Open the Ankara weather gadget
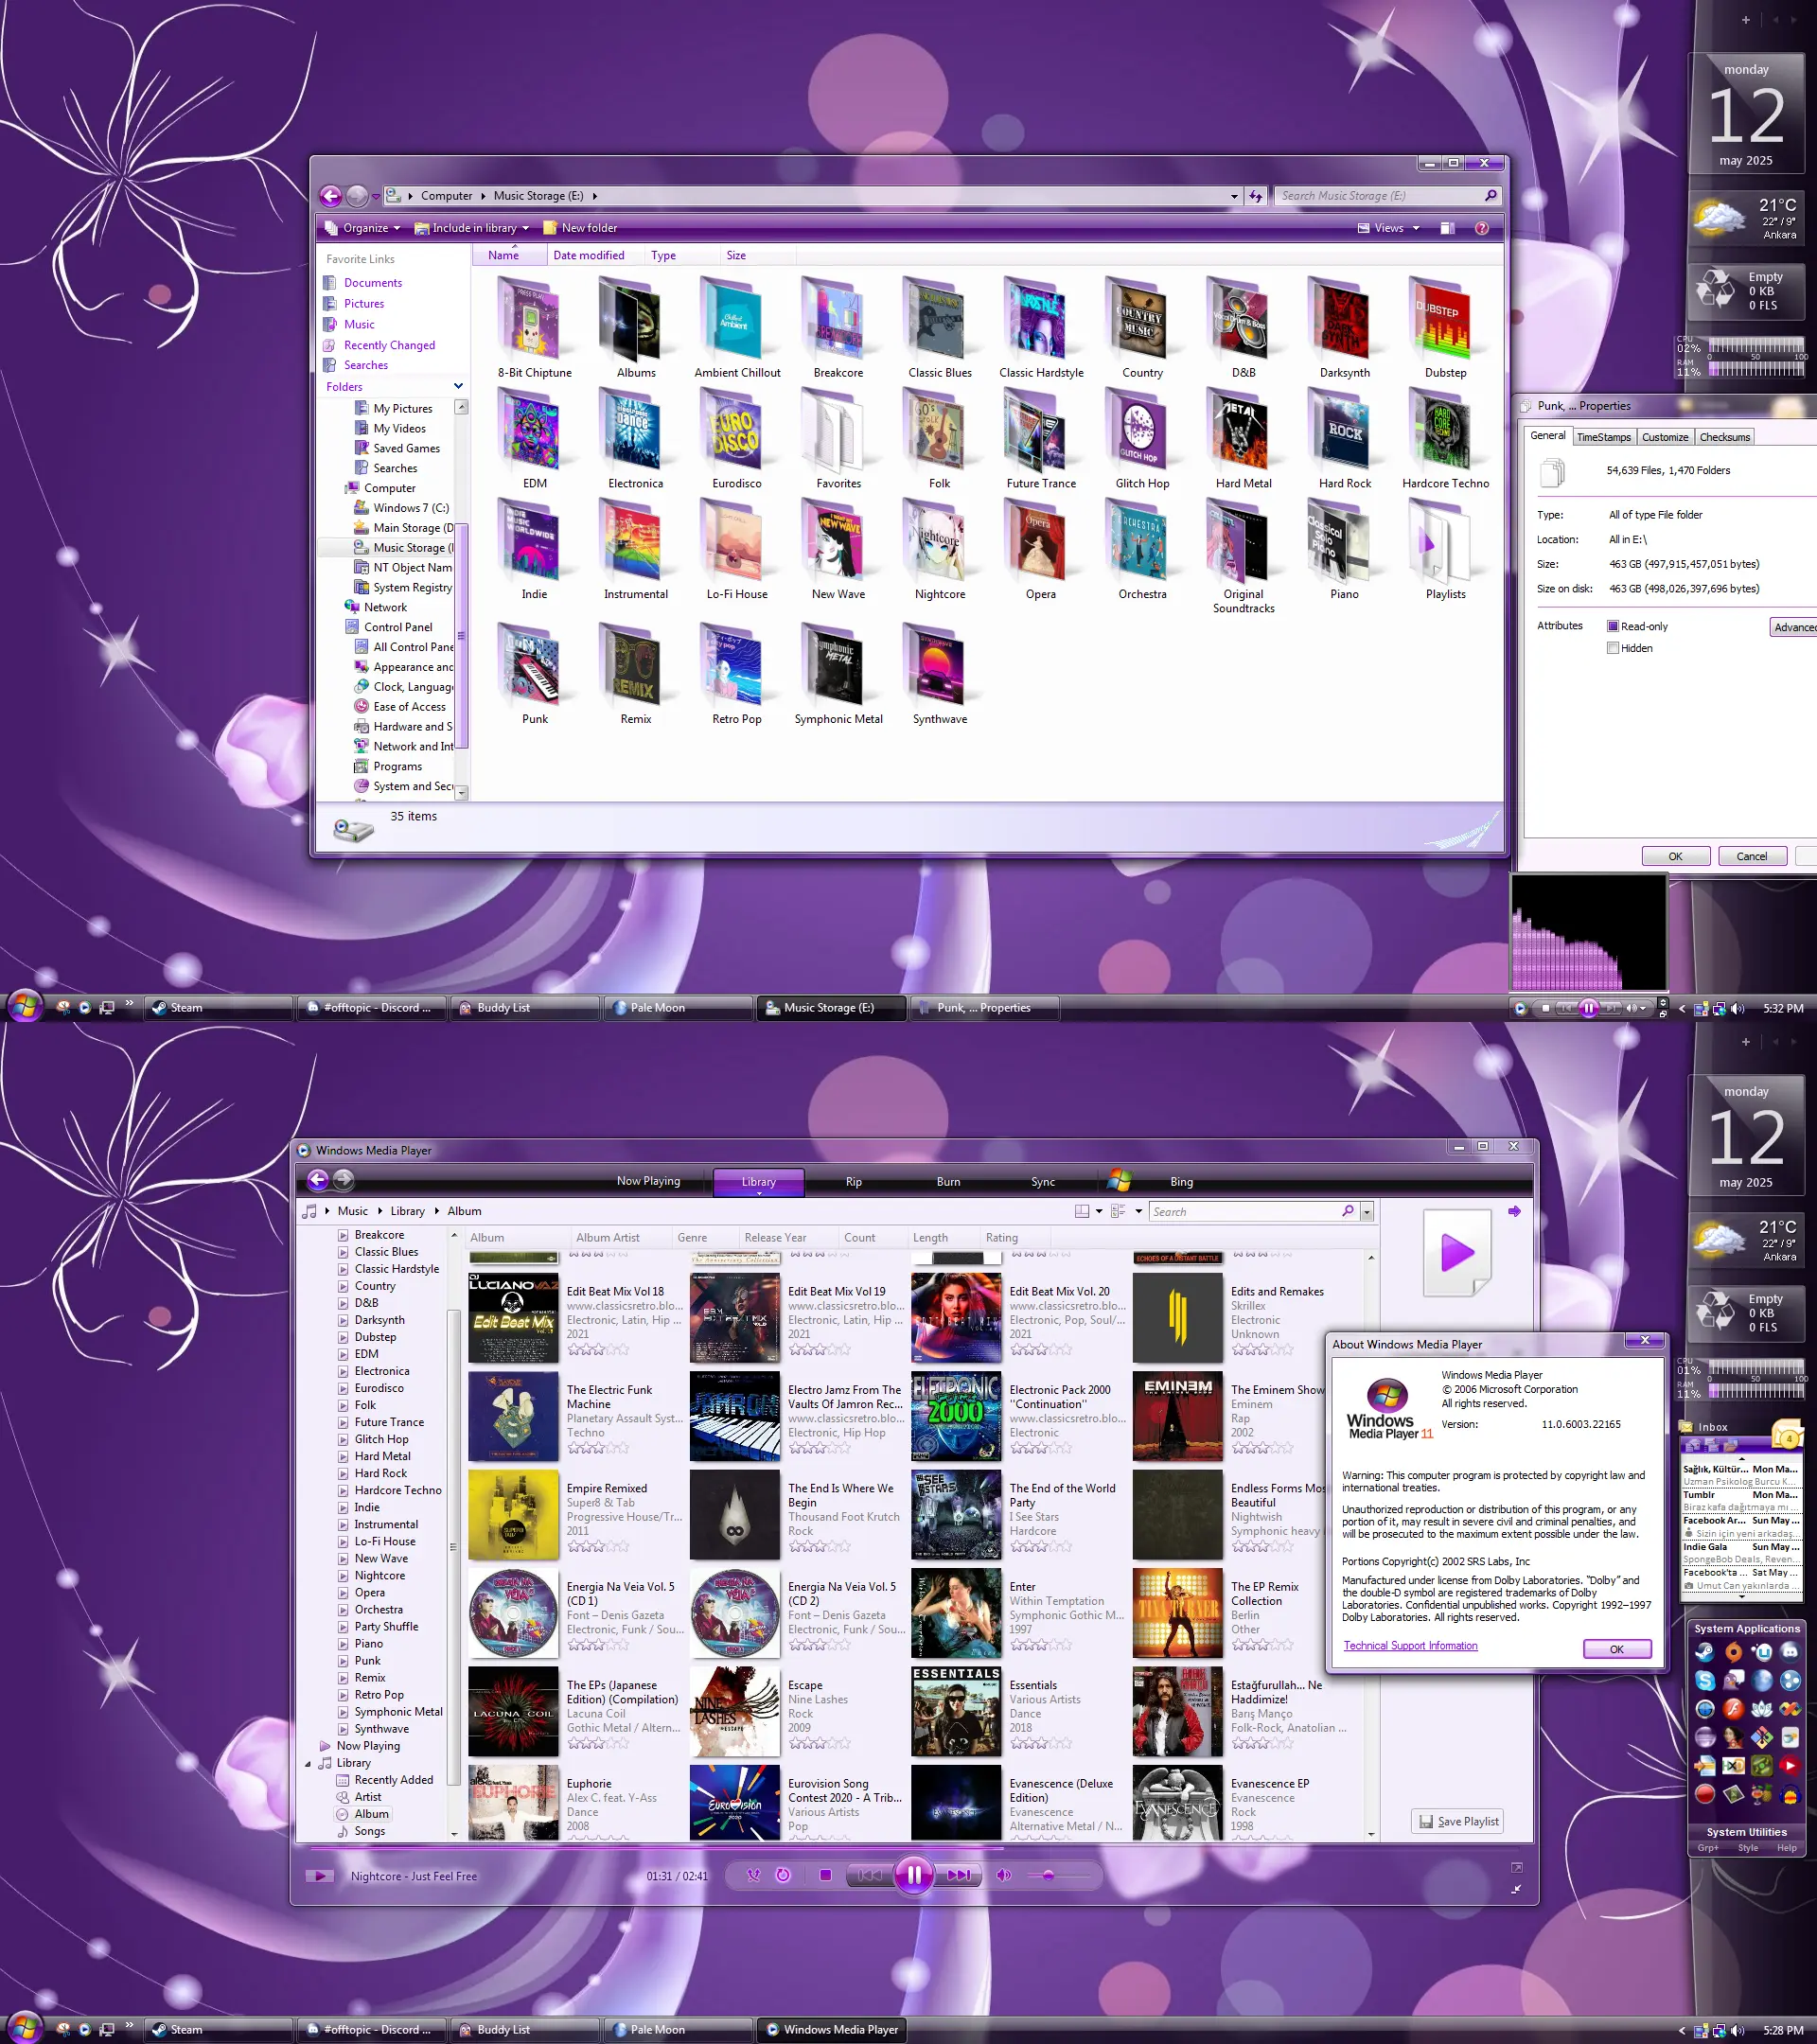Screen dimensions: 1817x2044 1745,218
